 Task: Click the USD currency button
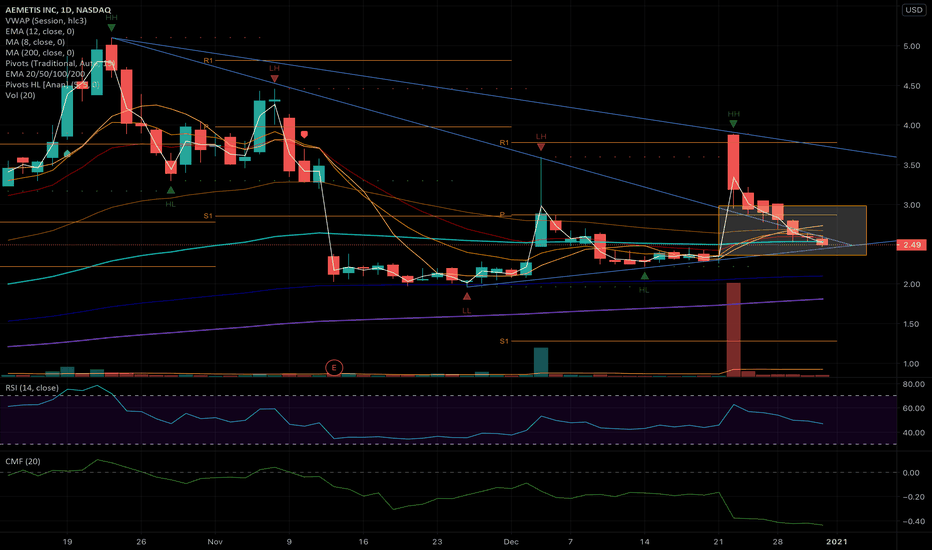[914, 10]
